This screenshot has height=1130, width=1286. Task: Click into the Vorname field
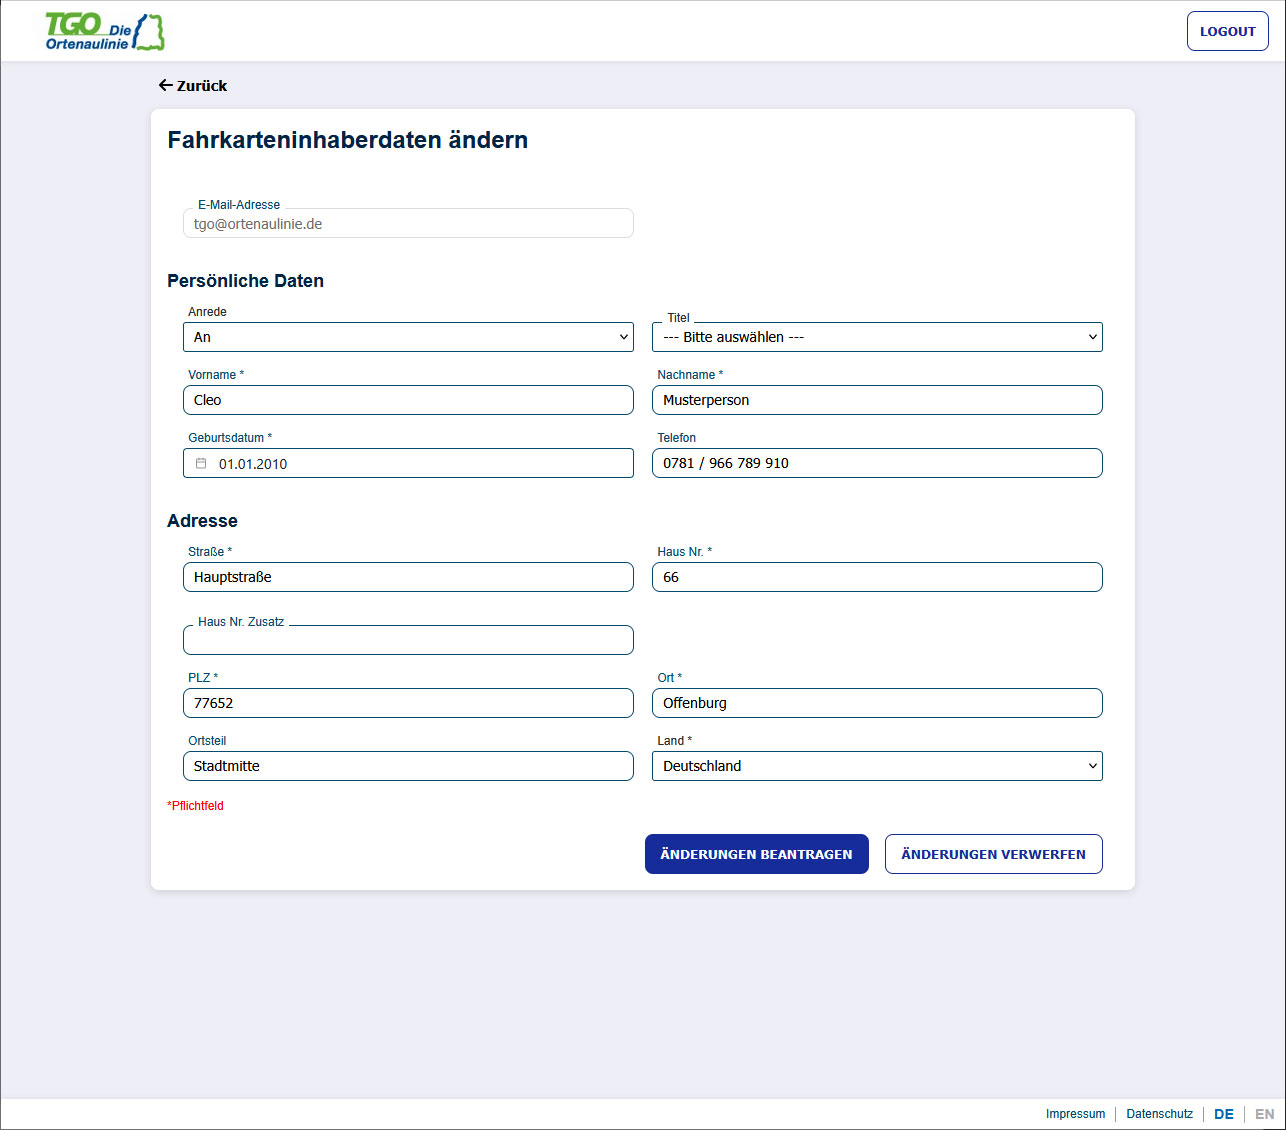[408, 400]
